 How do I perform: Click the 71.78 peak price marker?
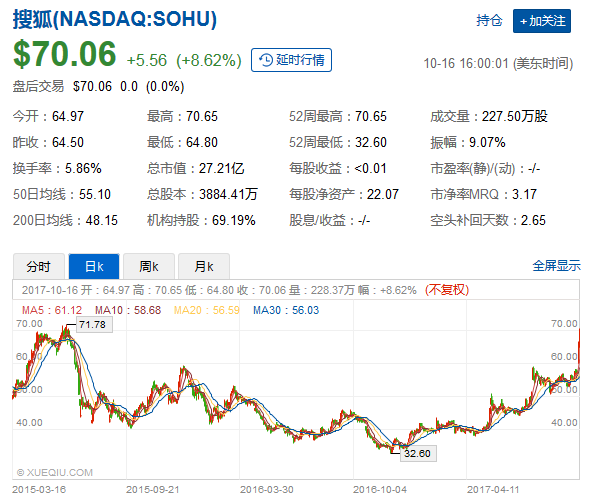pos(94,324)
